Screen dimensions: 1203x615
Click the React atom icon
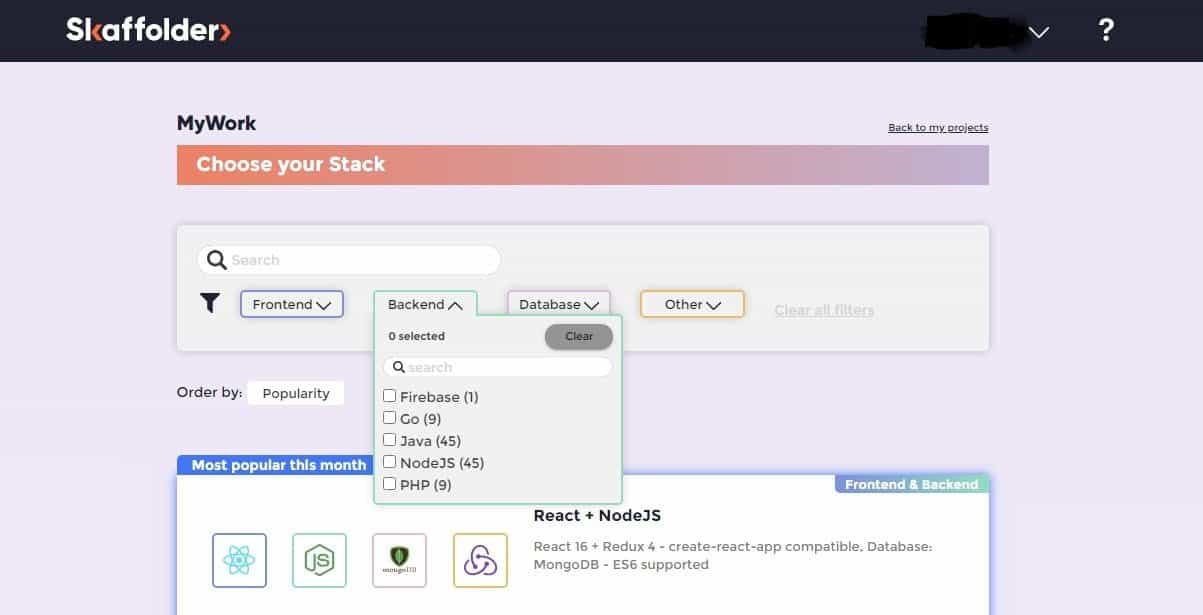click(x=239, y=560)
